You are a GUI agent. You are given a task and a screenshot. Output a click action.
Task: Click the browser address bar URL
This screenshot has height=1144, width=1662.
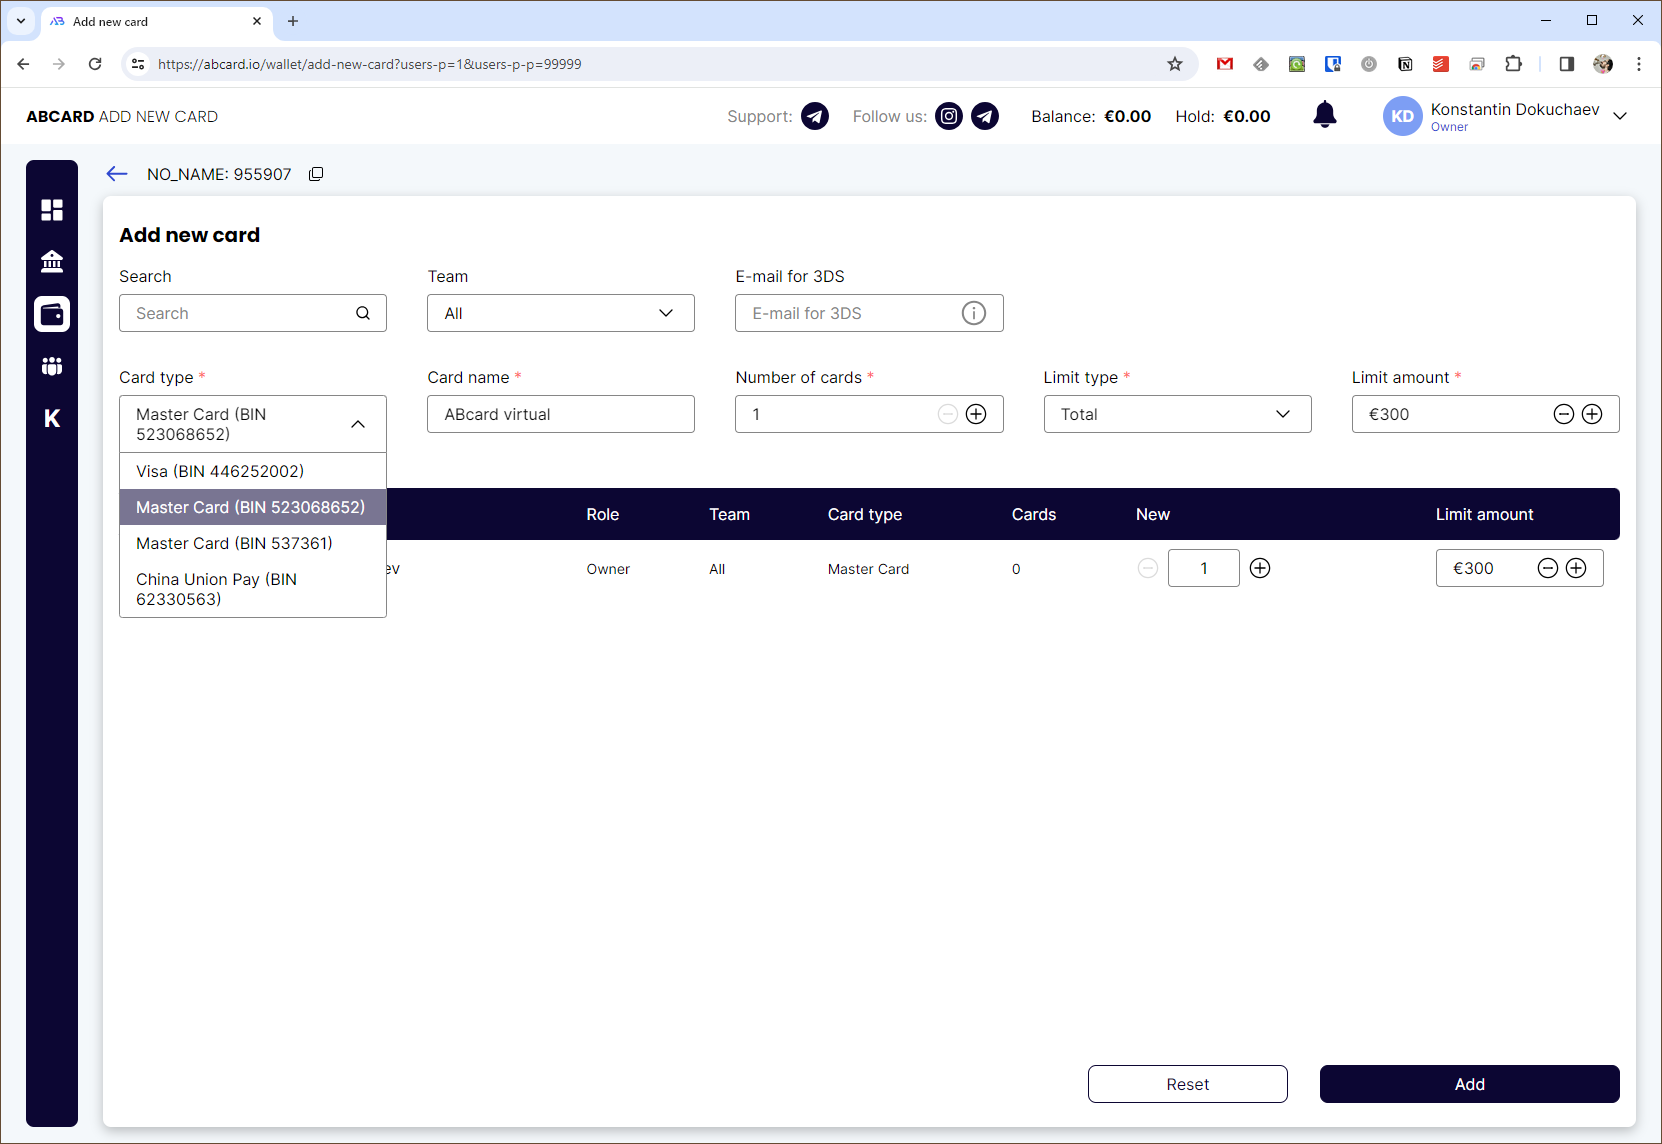coord(370,64)
